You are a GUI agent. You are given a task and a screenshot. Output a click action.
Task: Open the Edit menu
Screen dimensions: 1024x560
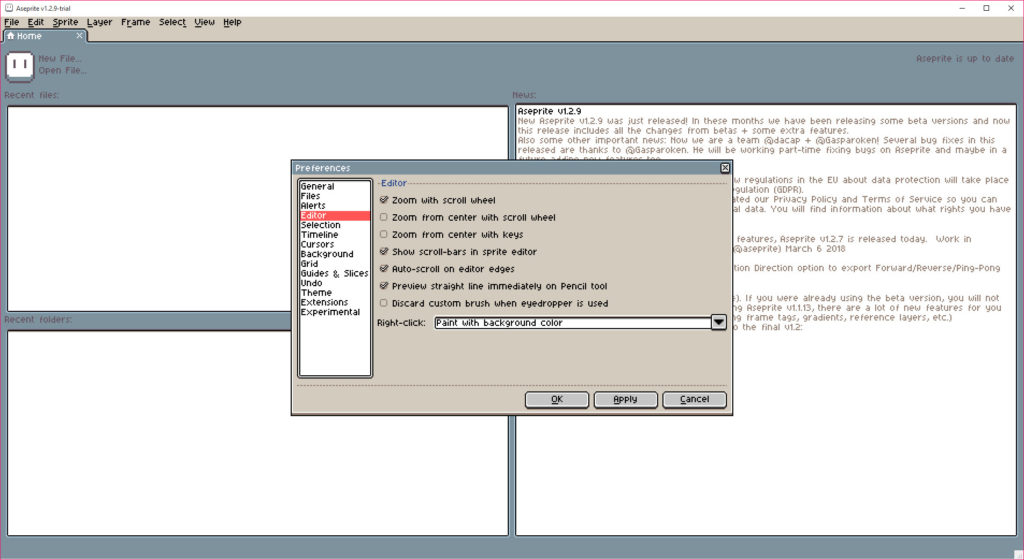[x=36, y=22]
